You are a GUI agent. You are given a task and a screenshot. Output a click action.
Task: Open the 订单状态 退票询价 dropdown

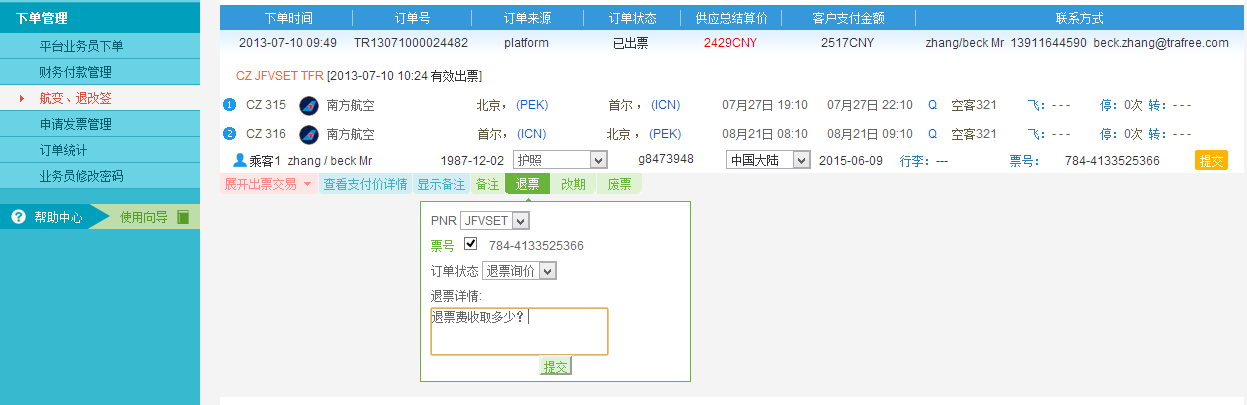(x=519, y=271)
